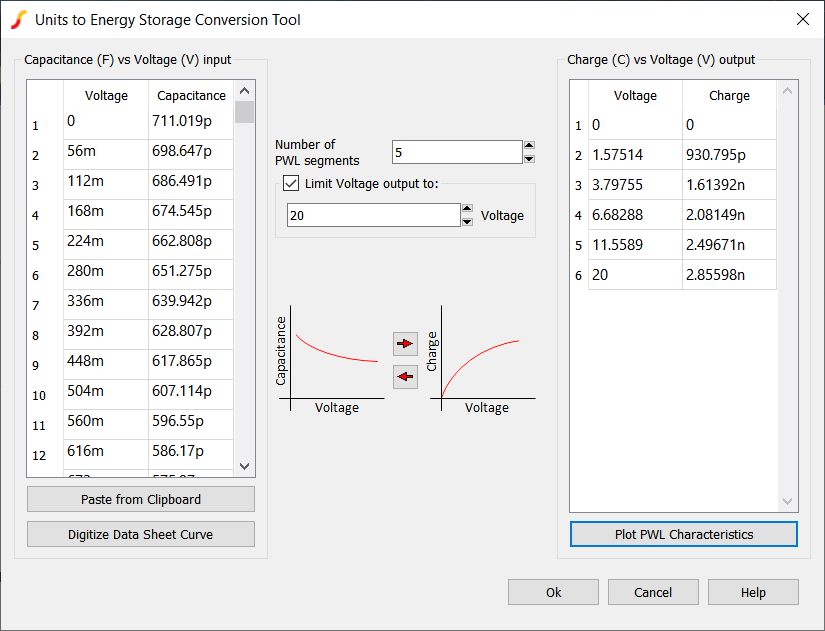Click the Plot PWL Characteristics button
The width and height of the screenshot is (825, 631).
(683, 534)
